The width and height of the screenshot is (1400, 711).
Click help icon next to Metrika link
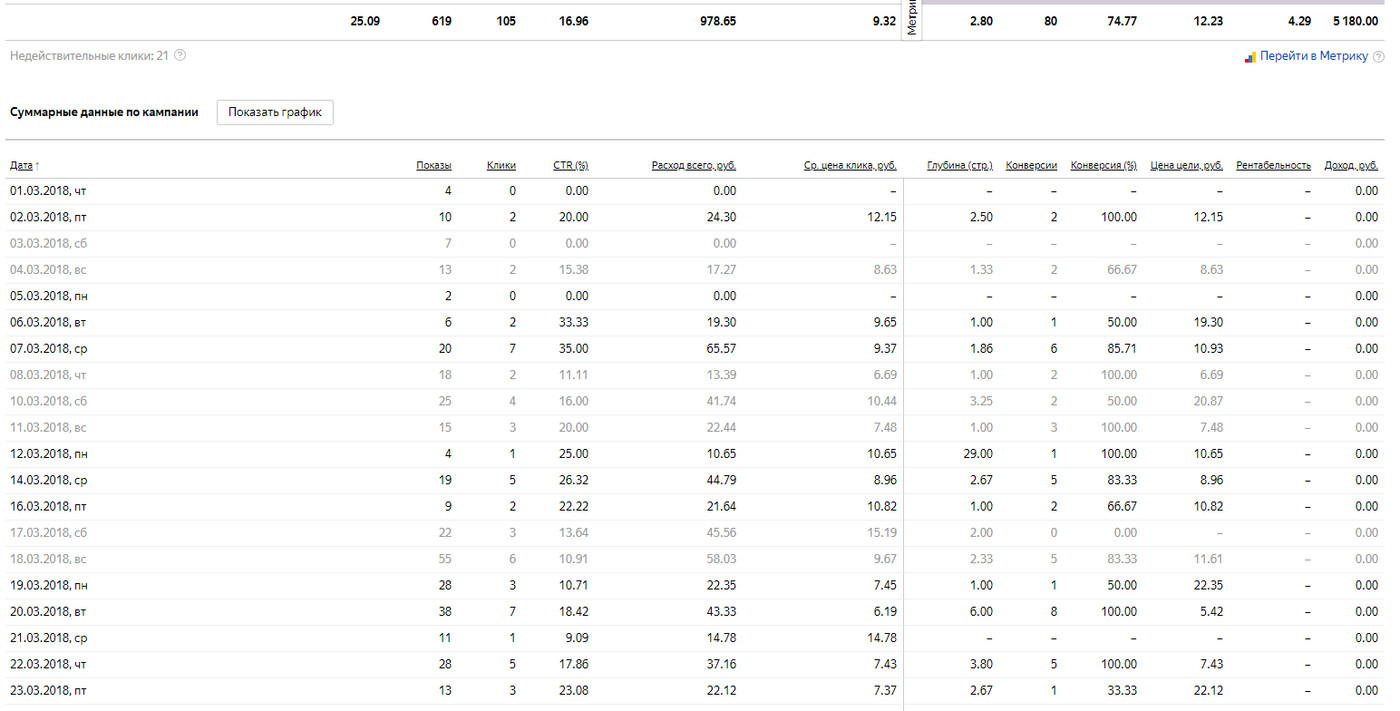point(1379,57)
